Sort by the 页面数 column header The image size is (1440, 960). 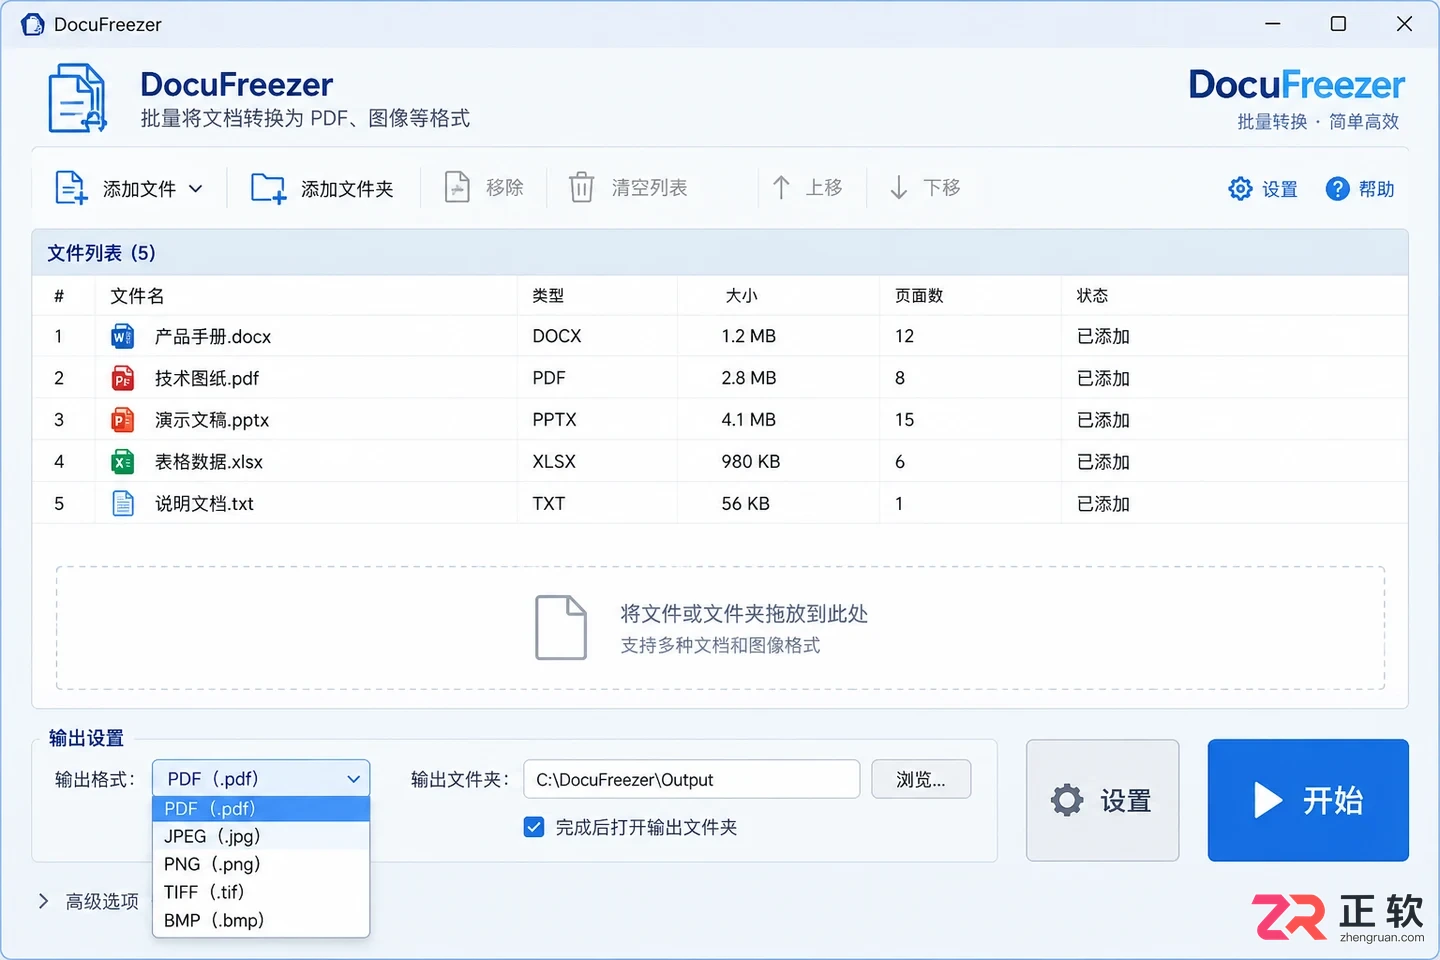pyautogui.click(x=919, y=296)
